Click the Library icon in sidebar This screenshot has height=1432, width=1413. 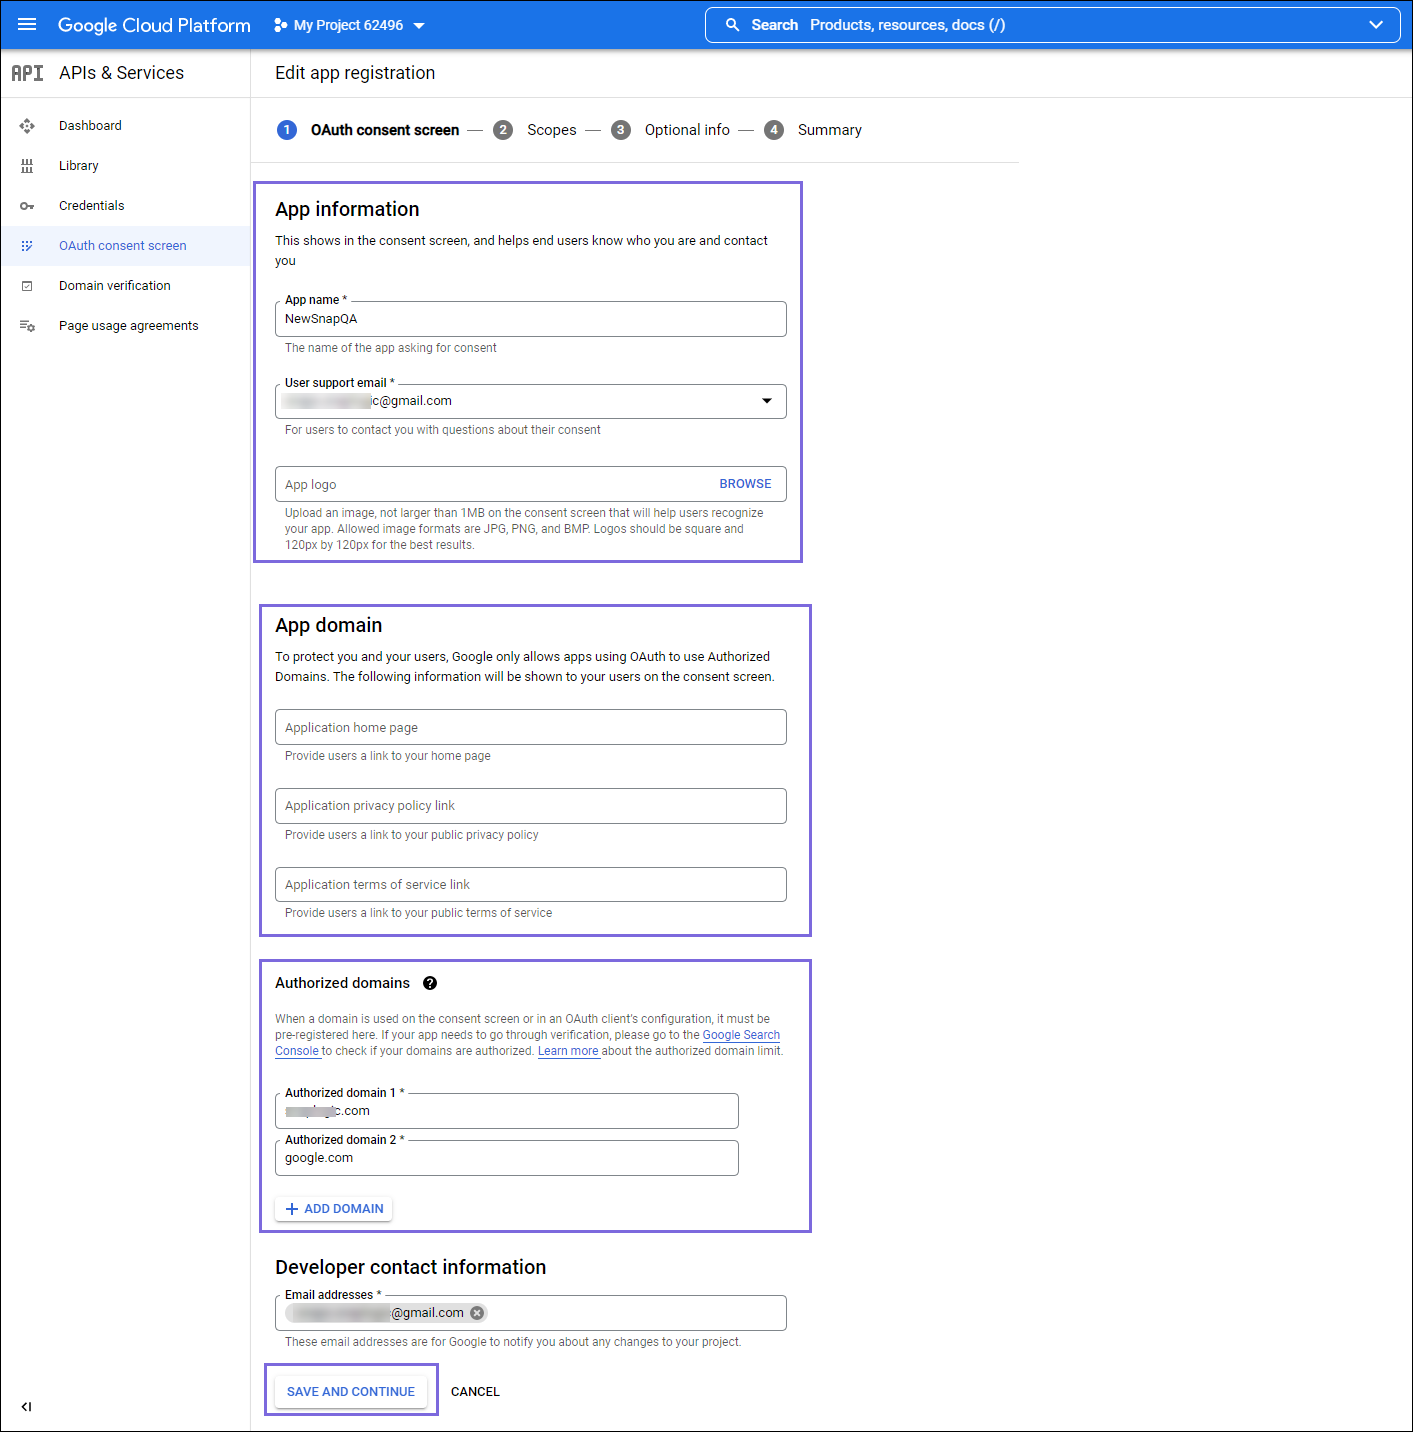click(x=27, y=166)
